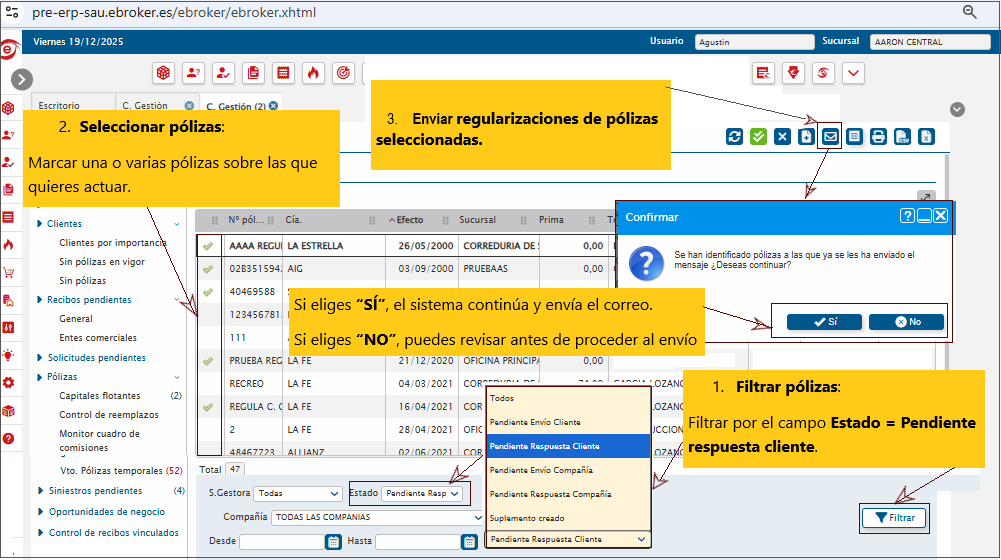
Task: Click the flame icon in the top toolbar
Action: 313,73
